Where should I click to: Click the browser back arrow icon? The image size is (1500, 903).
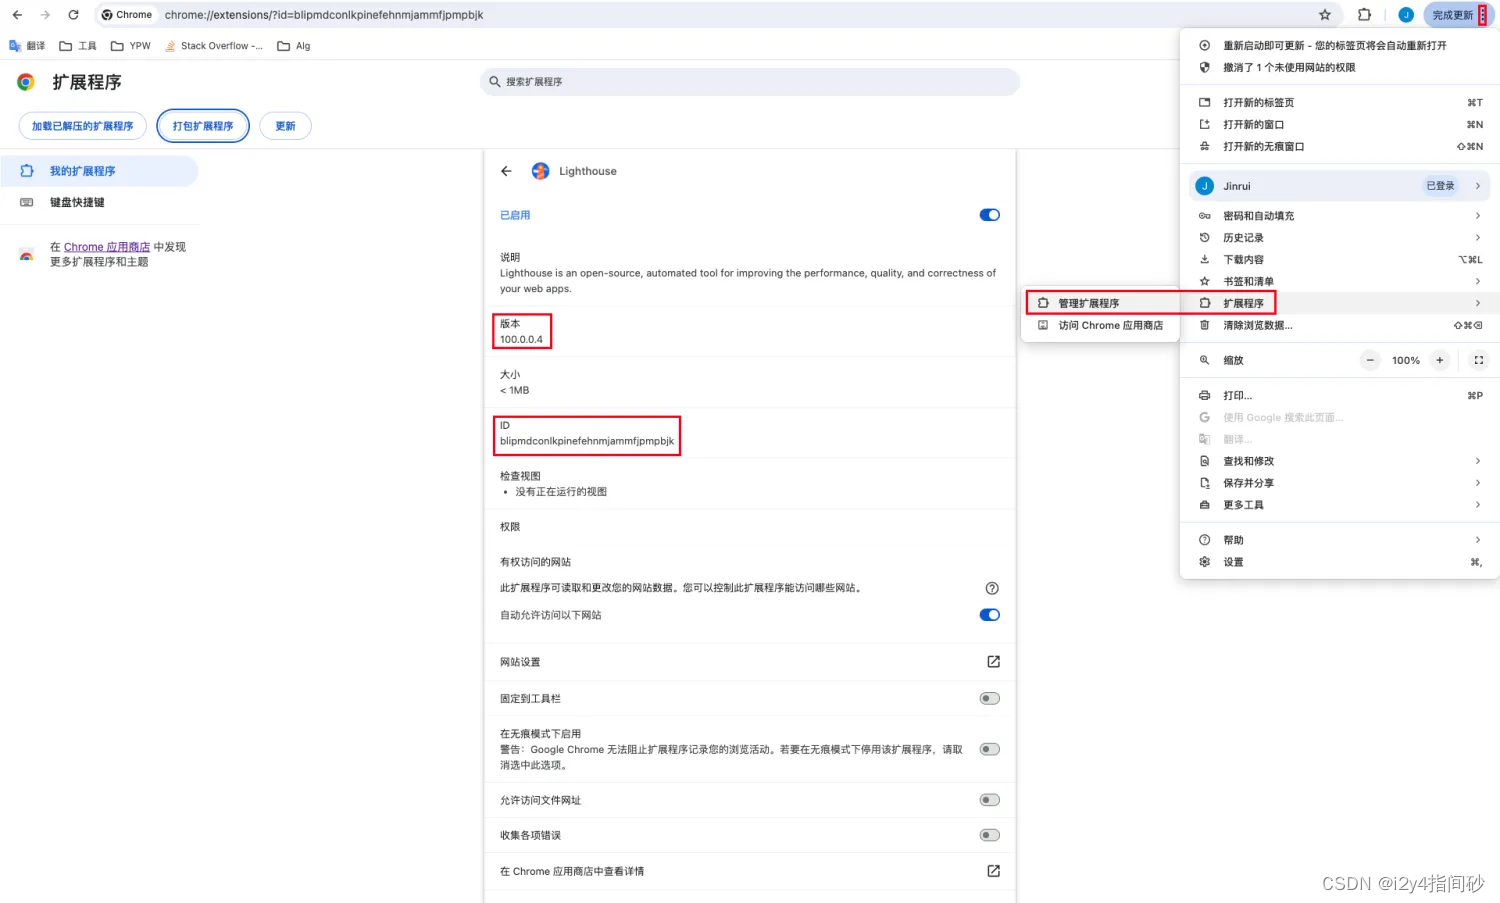pyautogui.click(x=17, y=15)
